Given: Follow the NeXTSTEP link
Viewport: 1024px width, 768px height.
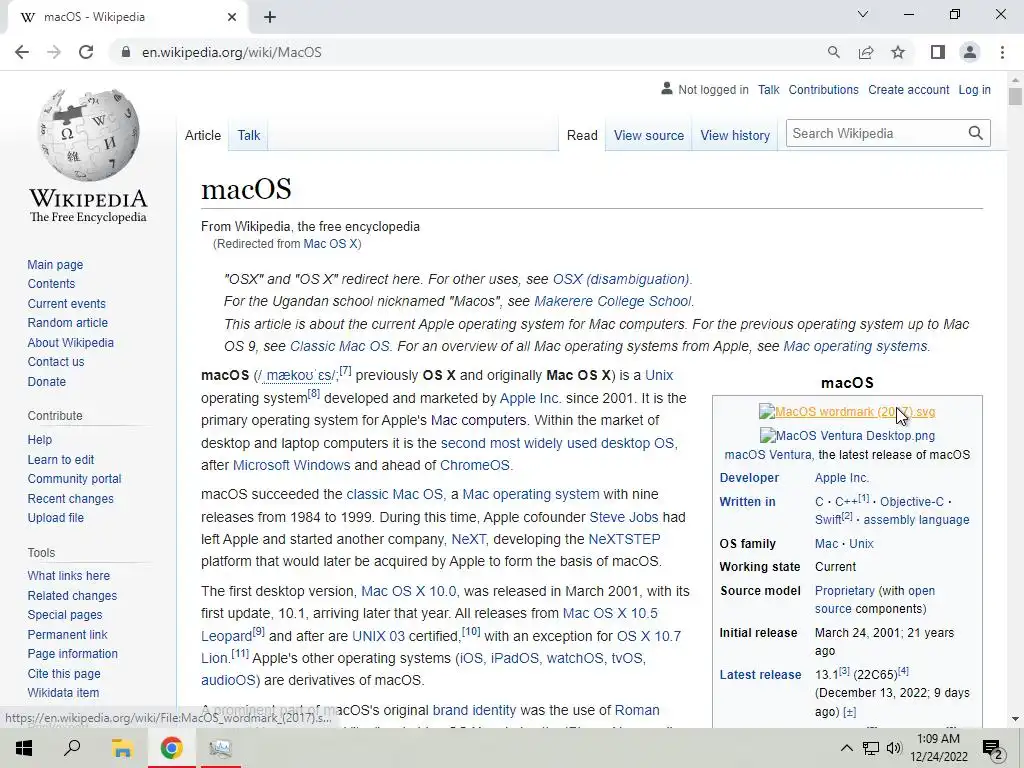Looking at the screenshot, I should (624, 539).
